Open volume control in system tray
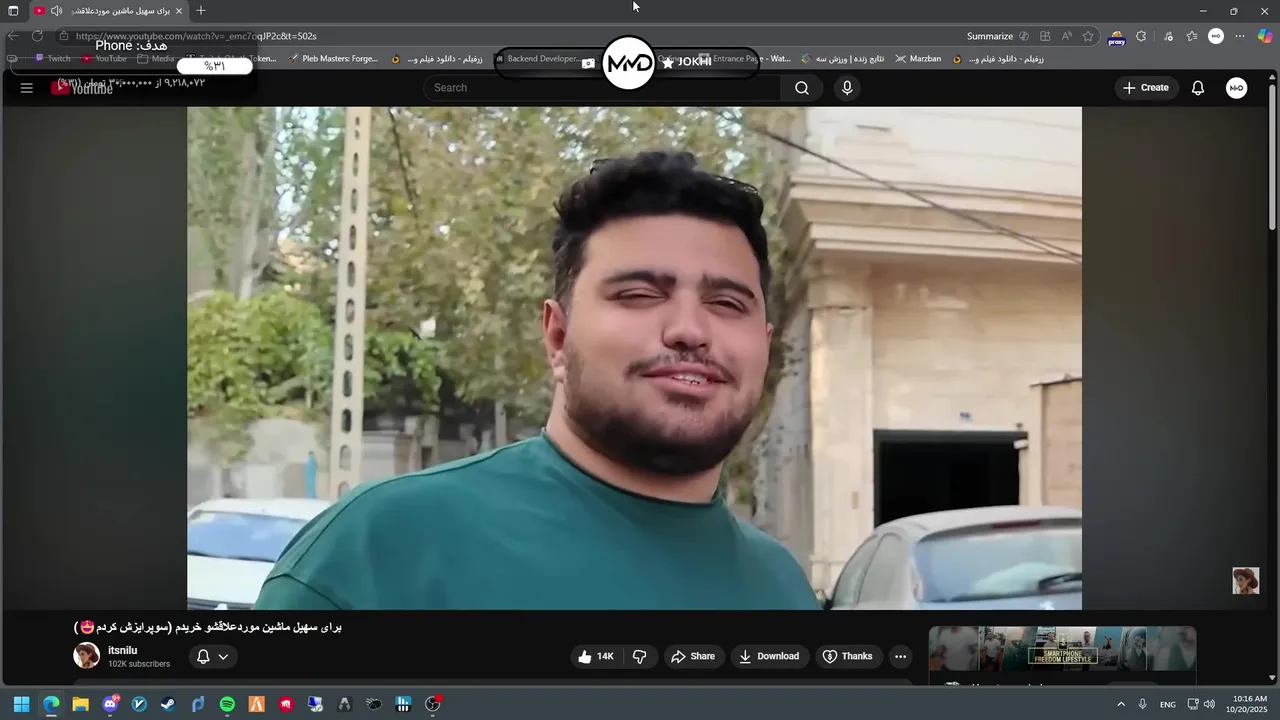Viewport: 1280px width, 720px height. pyautogui.click(x=1209, y=704)
